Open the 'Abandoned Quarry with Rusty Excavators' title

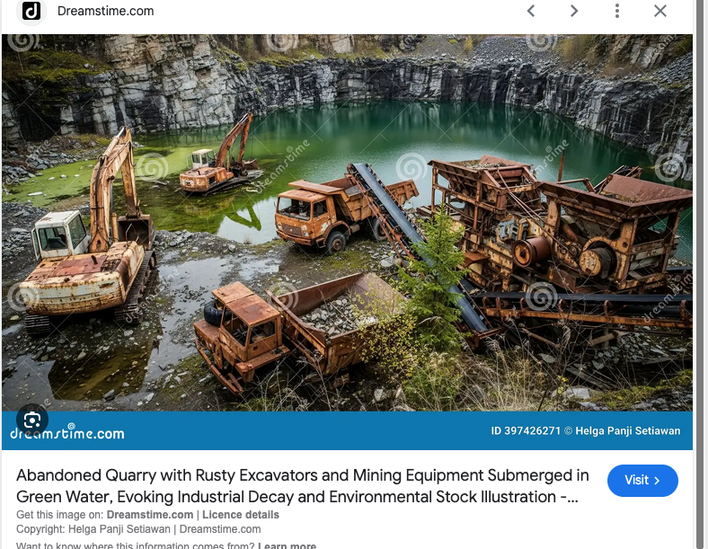point(302,486)
